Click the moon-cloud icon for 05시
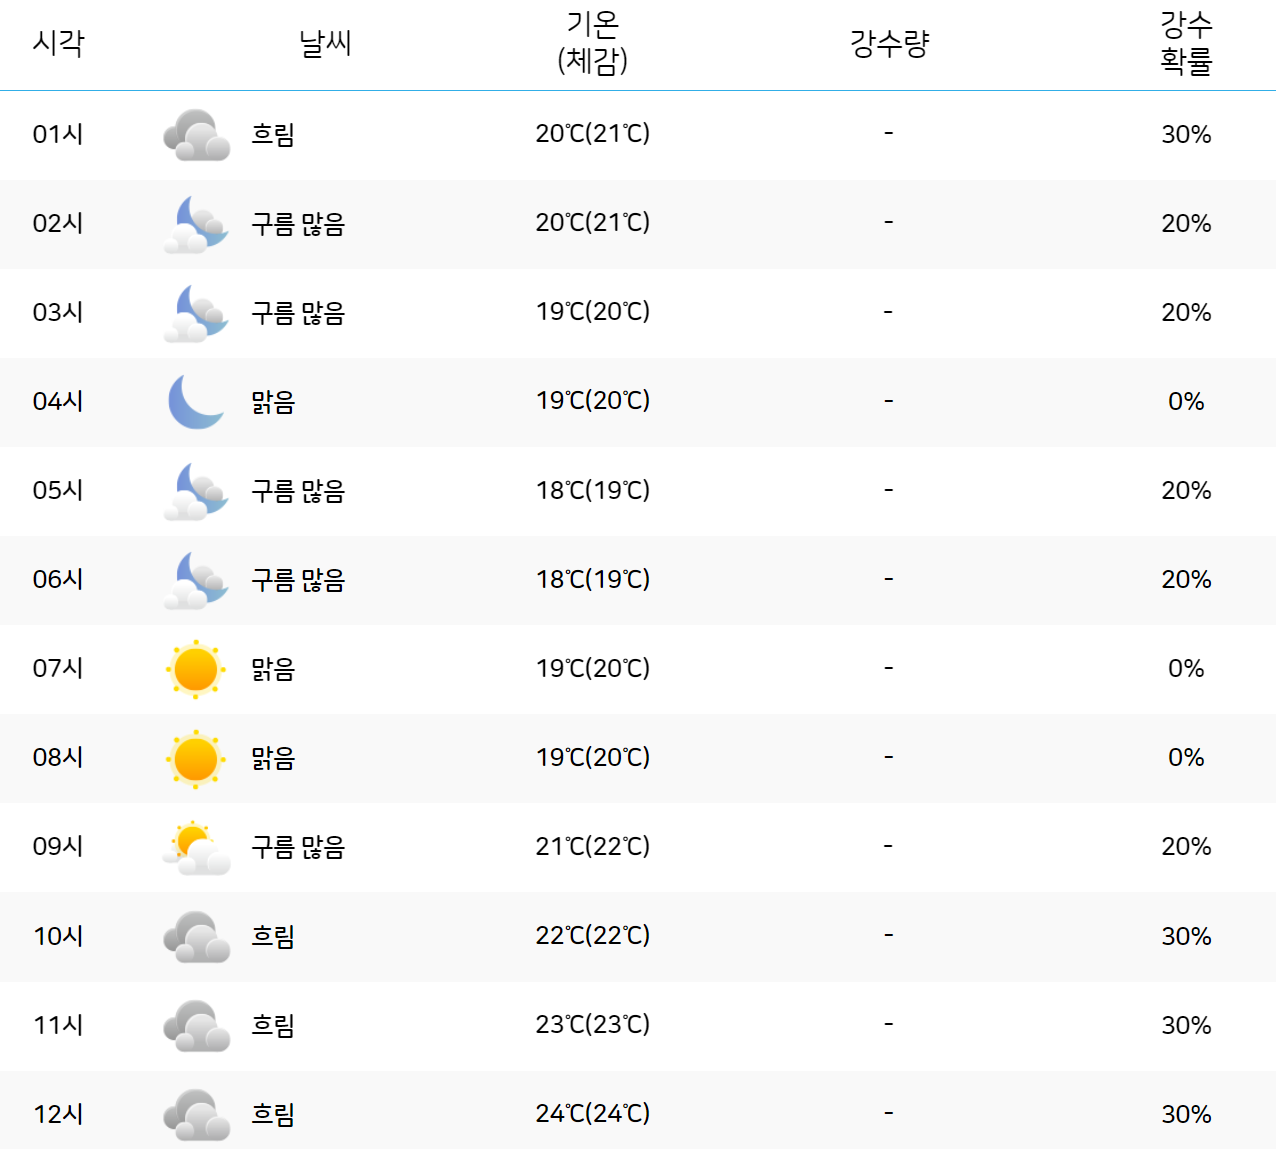 [197, 491]
